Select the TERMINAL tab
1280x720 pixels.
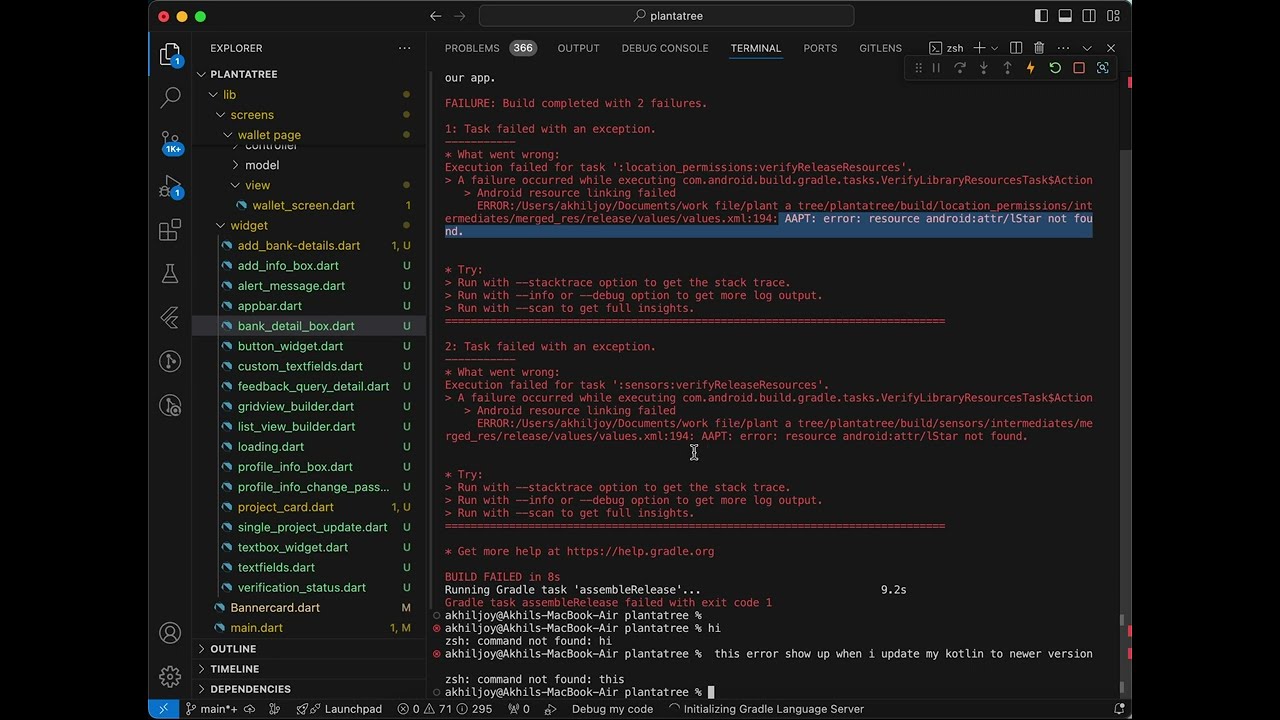(755, 48)
